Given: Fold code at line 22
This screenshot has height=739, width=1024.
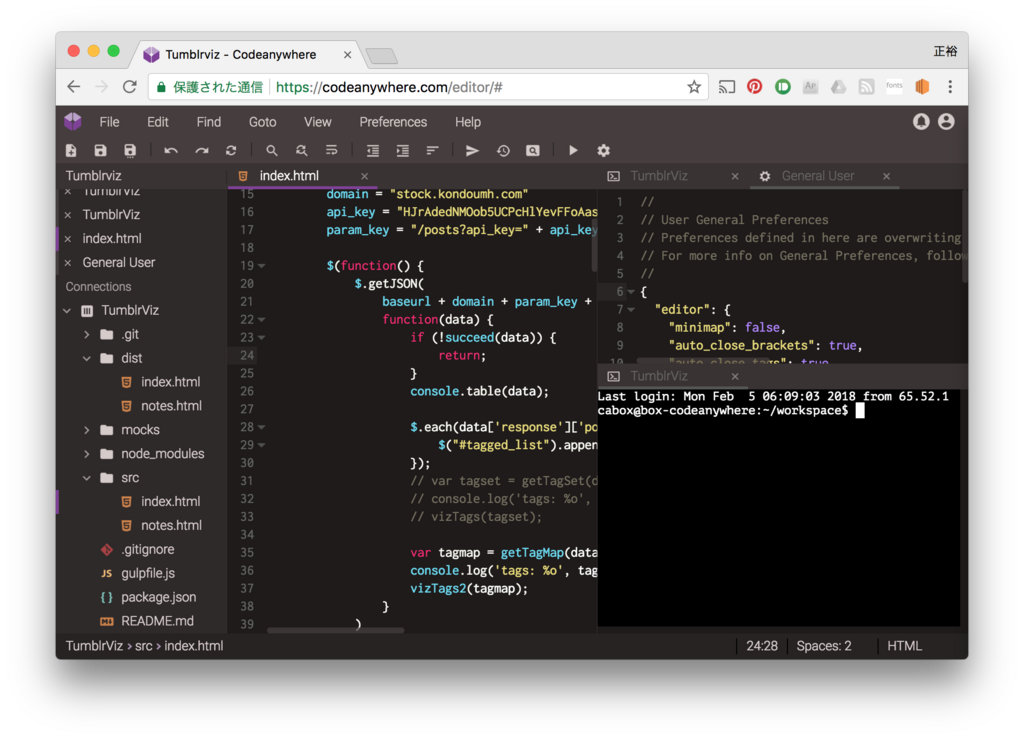Looking at the screenshot, I should (261, 320).
